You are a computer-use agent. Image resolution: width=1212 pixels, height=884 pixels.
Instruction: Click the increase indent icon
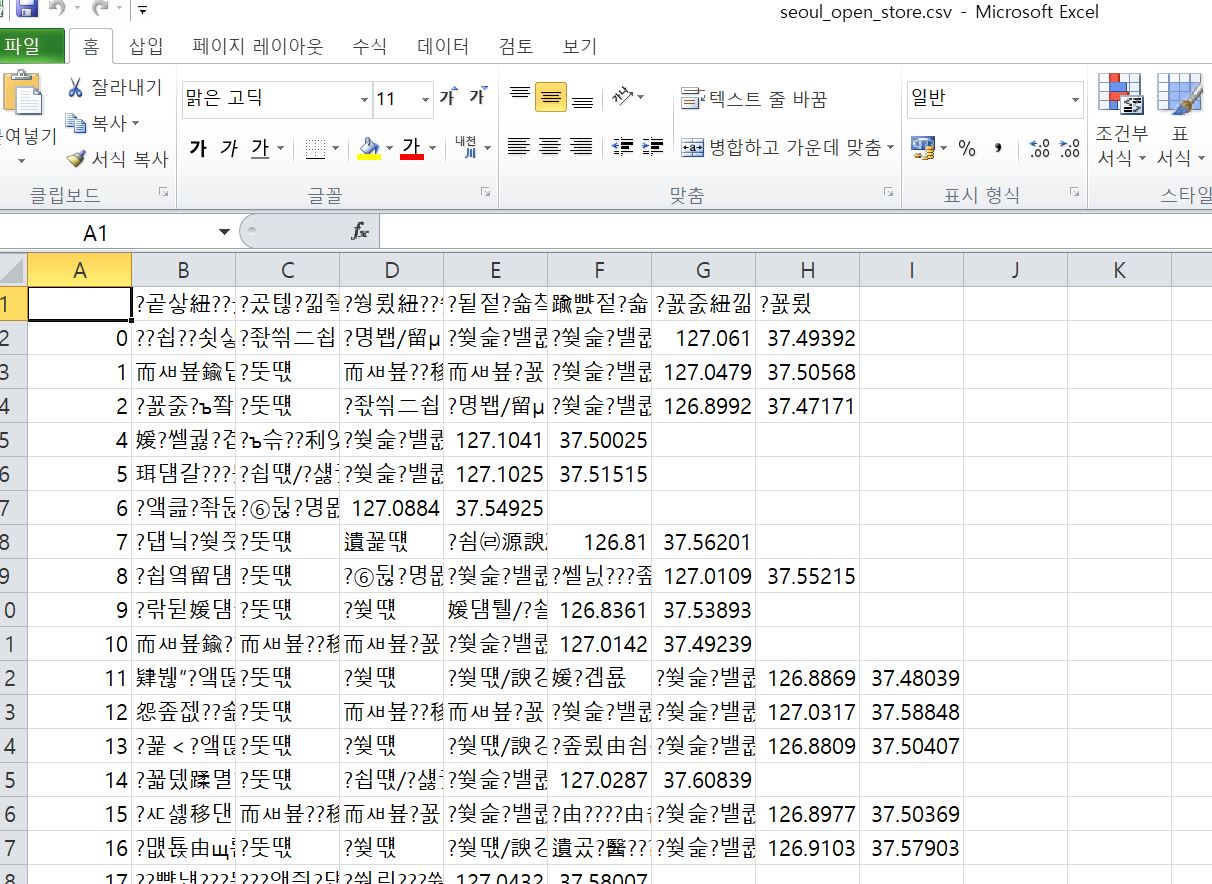(654, 147)
